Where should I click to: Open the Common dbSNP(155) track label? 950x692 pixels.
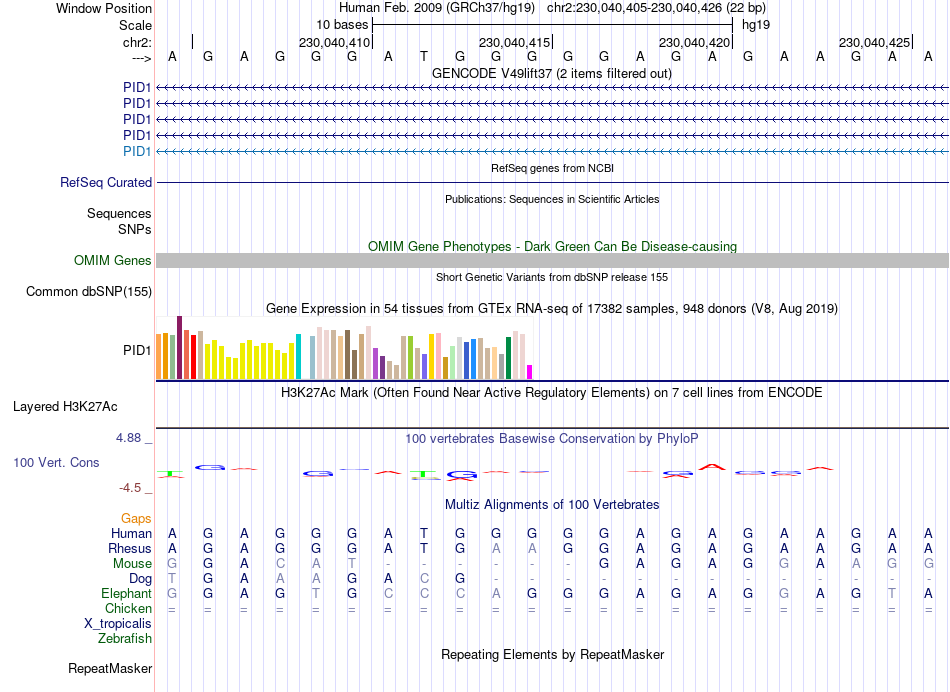coord(89,291)
